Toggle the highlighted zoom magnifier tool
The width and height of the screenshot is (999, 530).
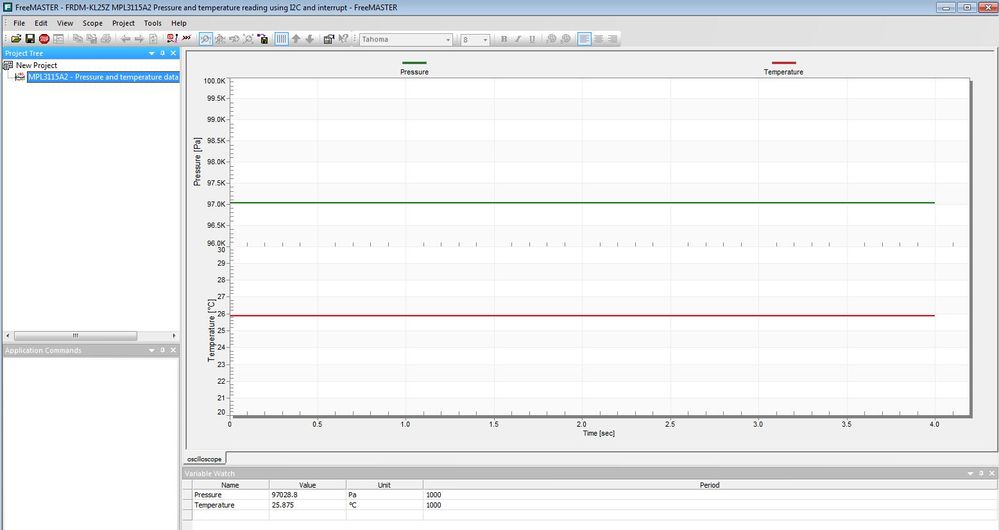coord(206,39)
